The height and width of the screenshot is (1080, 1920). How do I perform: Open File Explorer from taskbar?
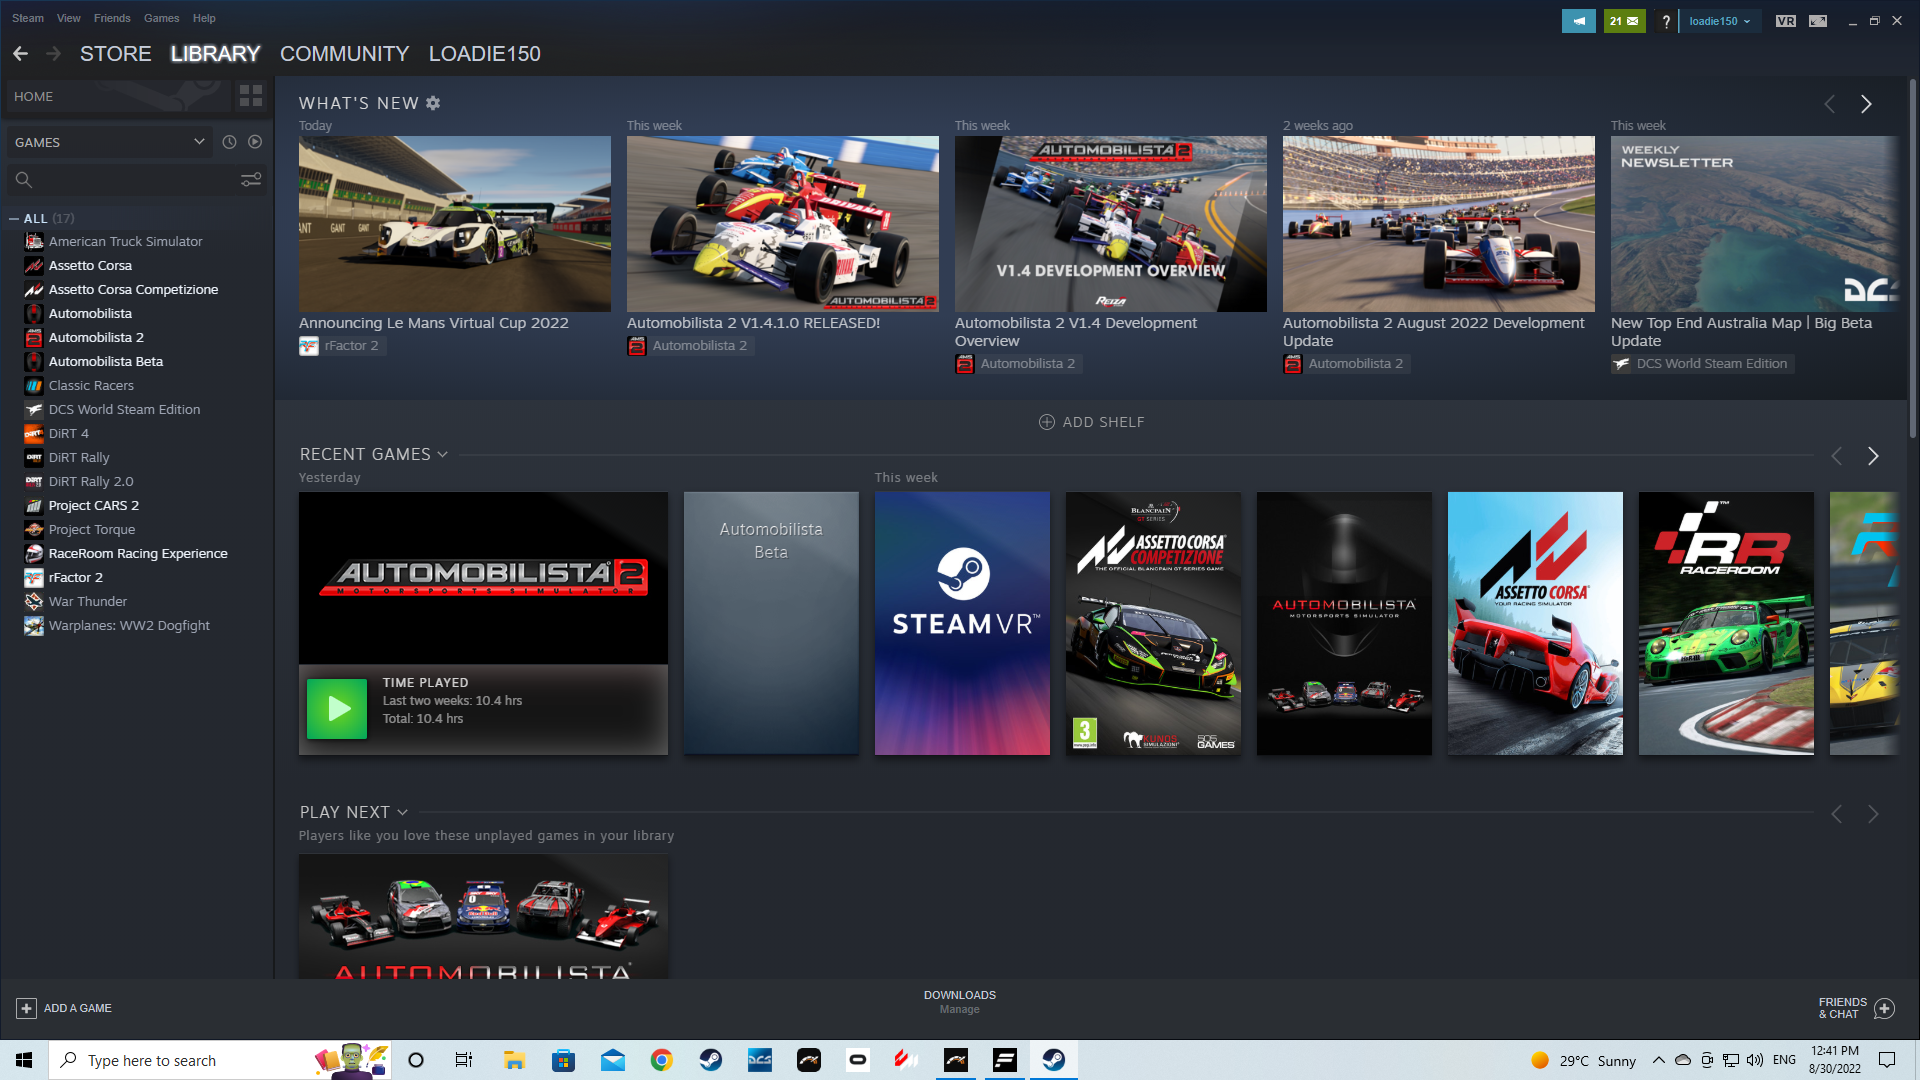click(x=514, y=1060)
